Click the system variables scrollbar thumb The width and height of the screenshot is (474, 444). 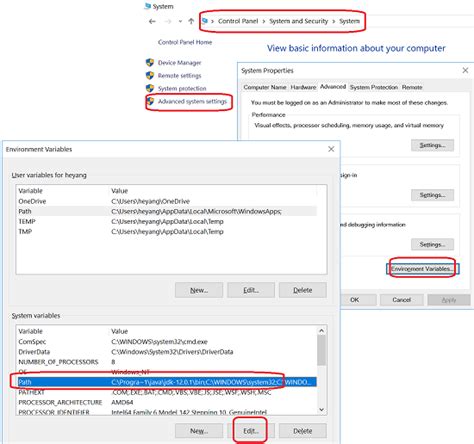[321, 350]
